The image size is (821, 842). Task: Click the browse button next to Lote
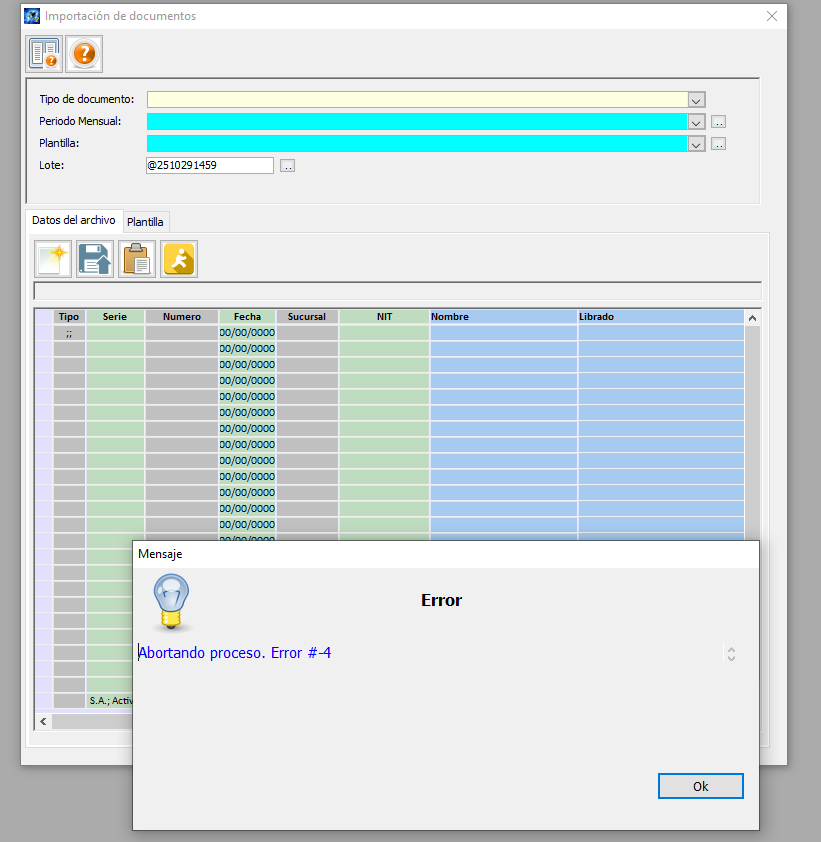pyautogui.click(x=287, y=166)
